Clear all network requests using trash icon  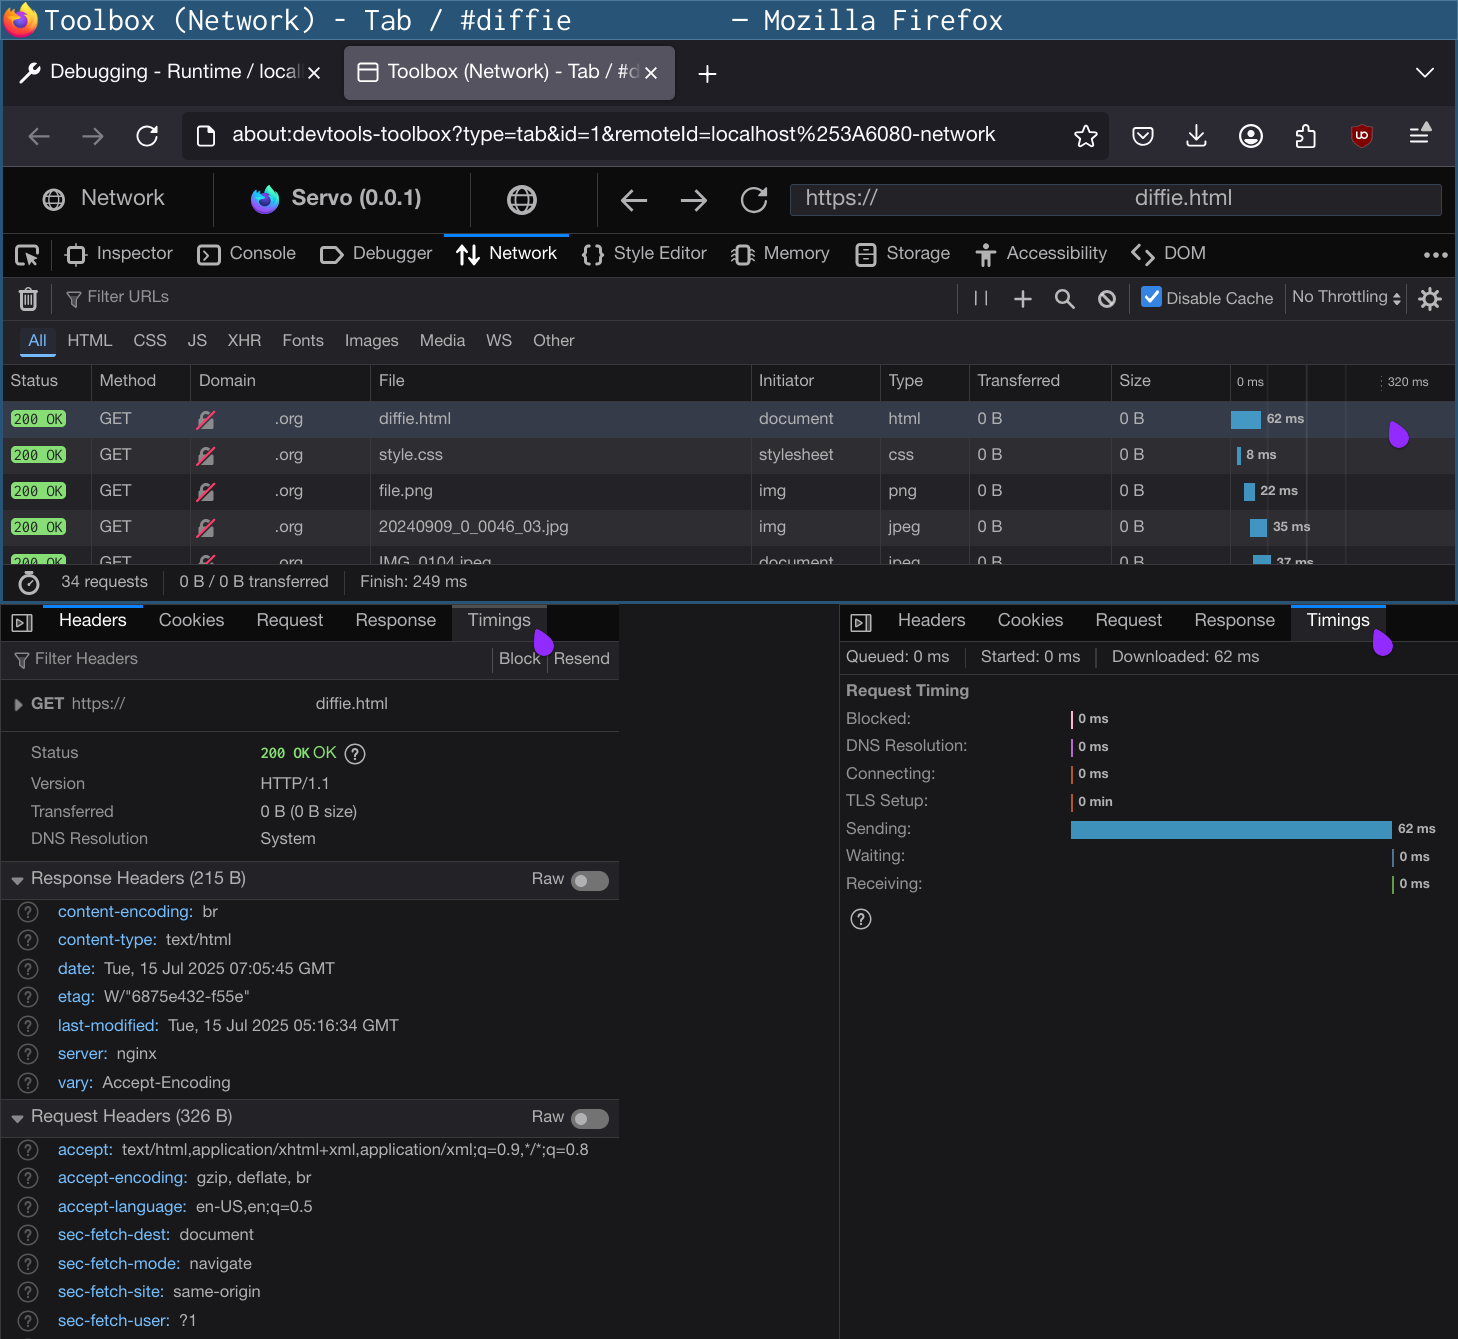28,298
